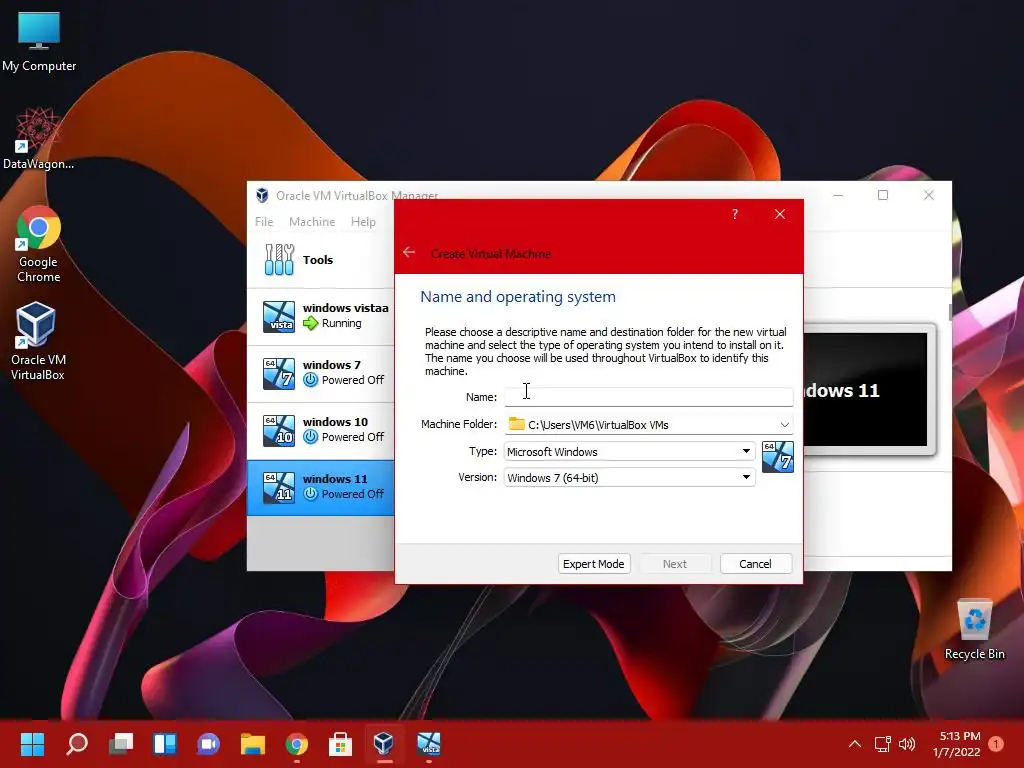Open Task View from taskbar

[121, 744]
